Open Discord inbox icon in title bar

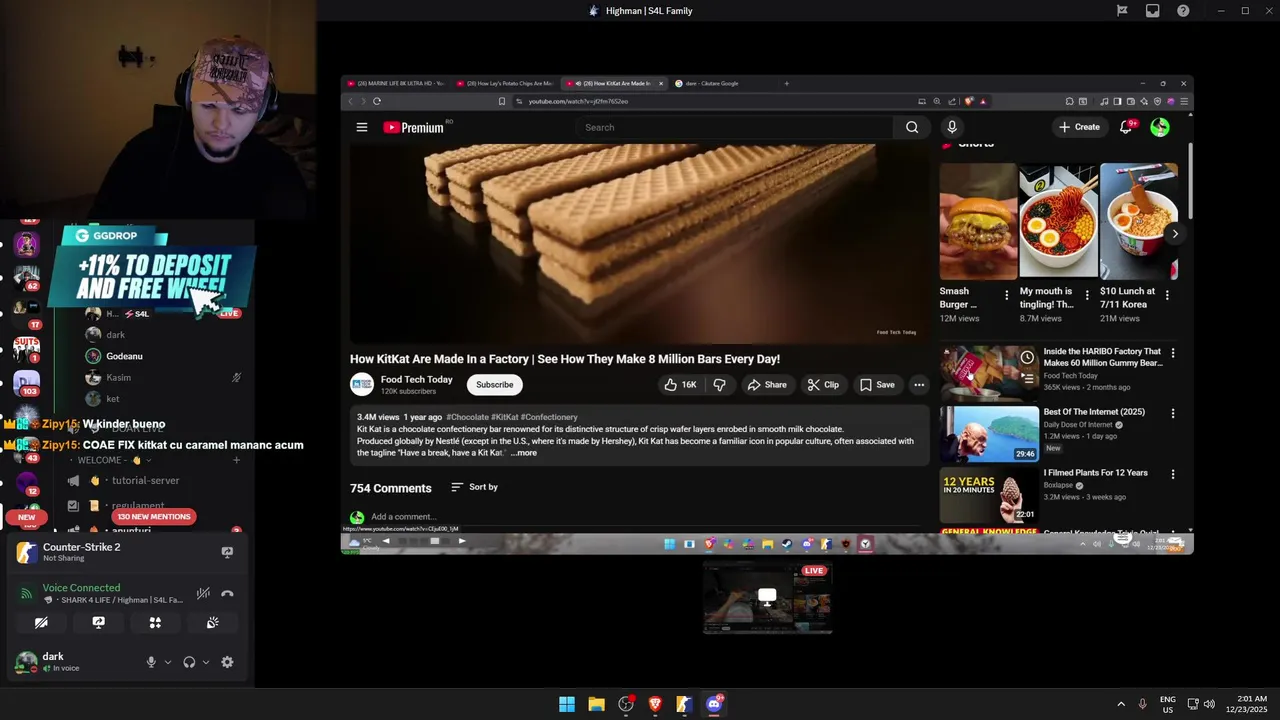tap(1152, 11)
